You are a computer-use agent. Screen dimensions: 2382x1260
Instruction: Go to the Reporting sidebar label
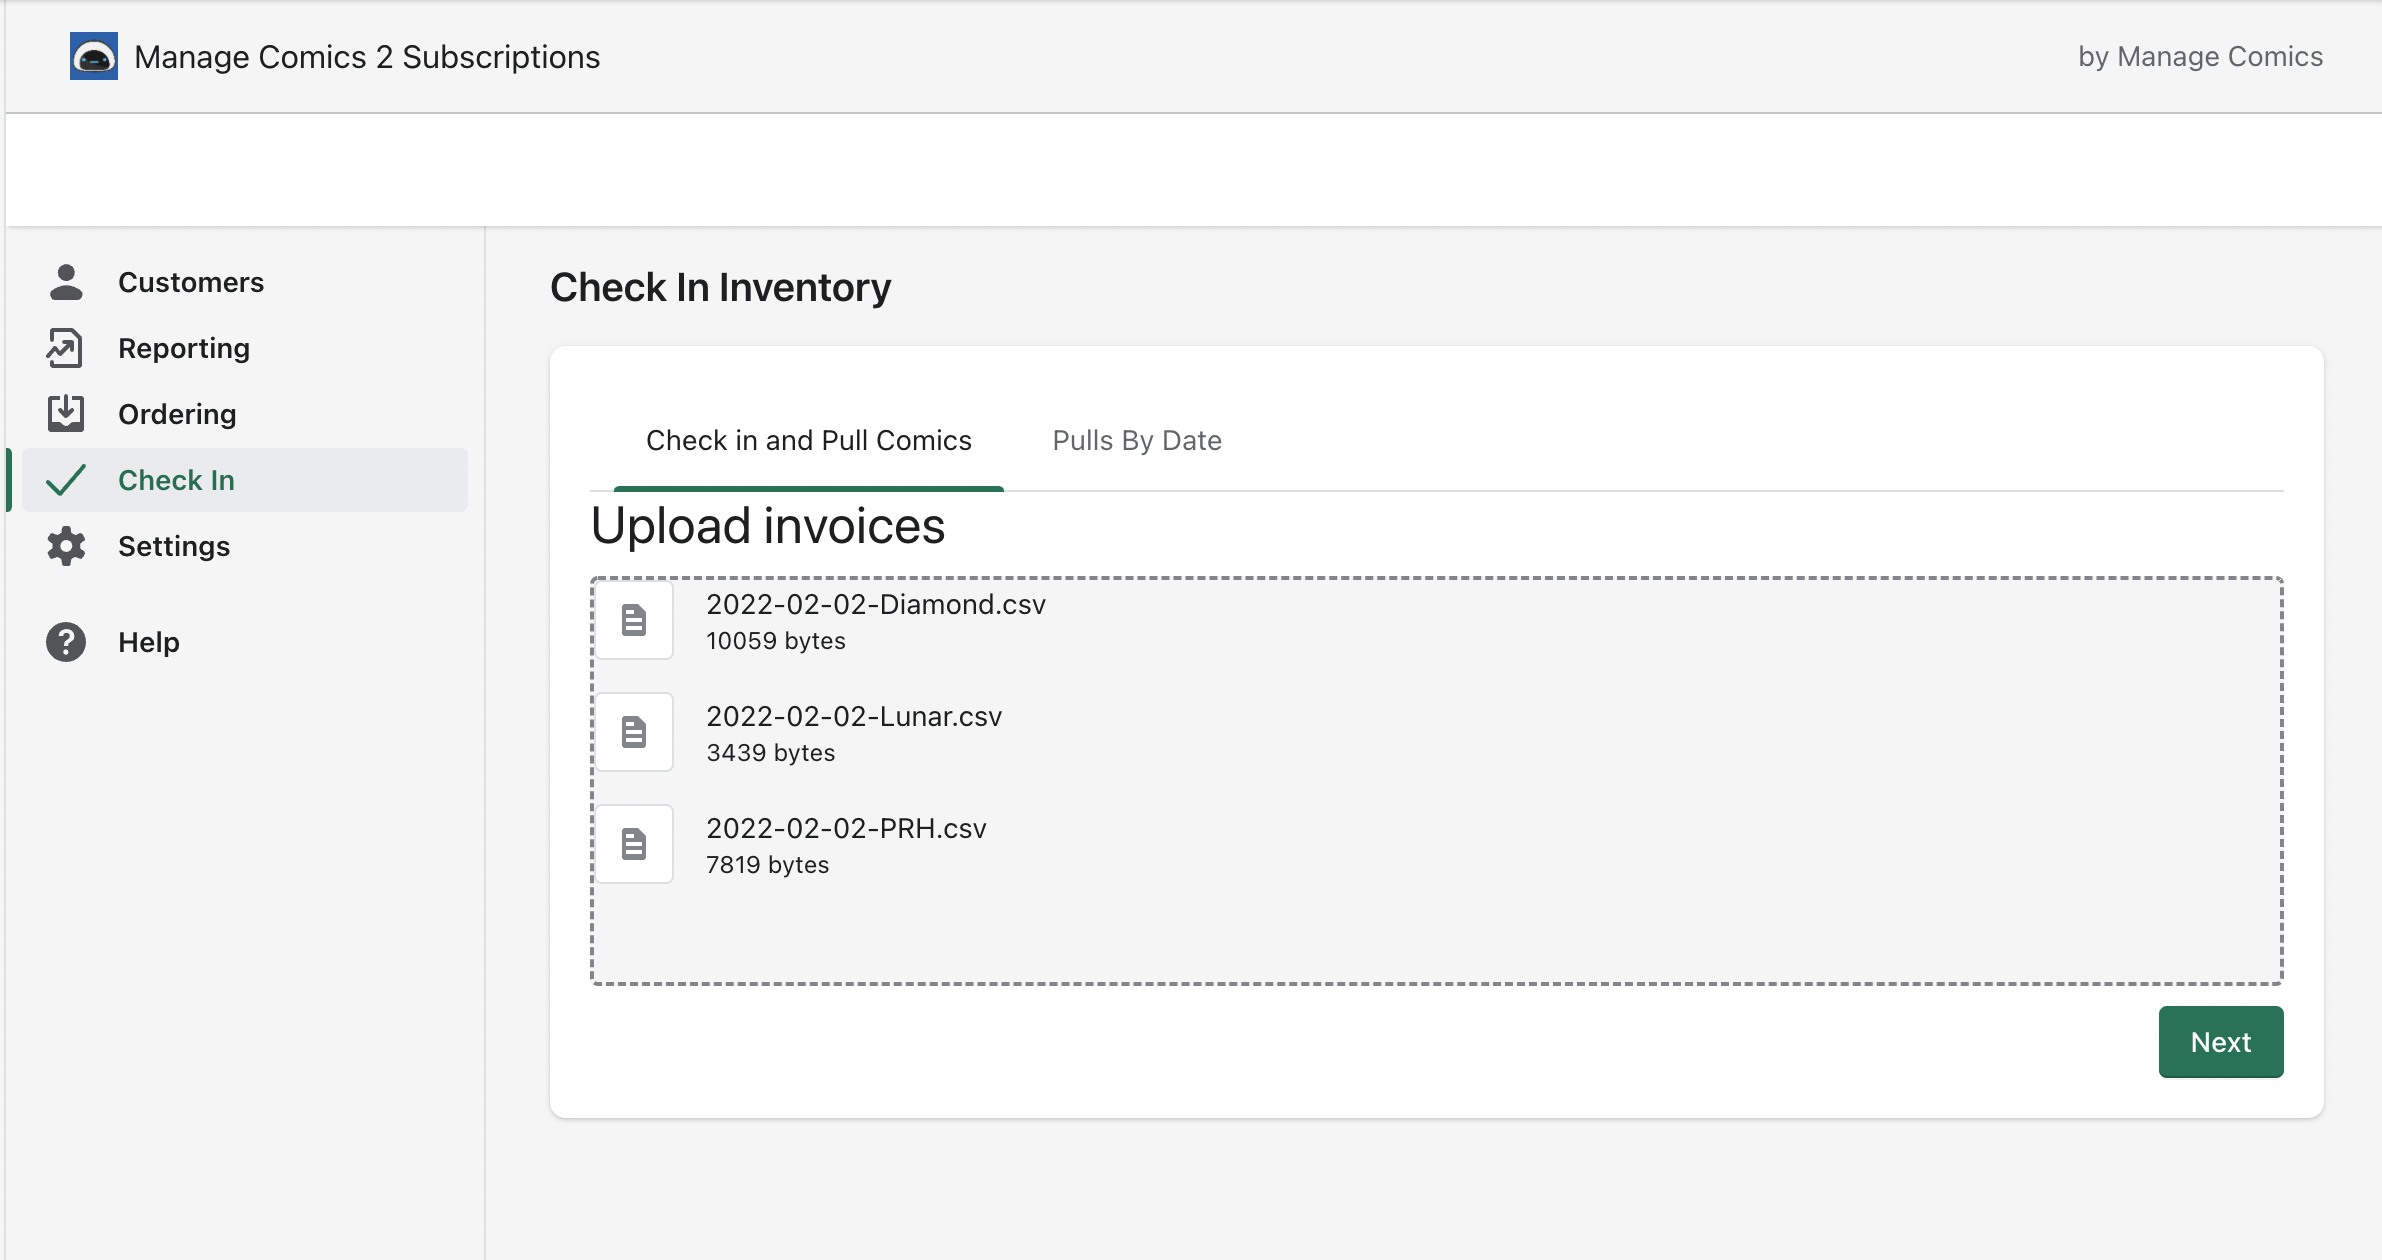tap(184, 349)
